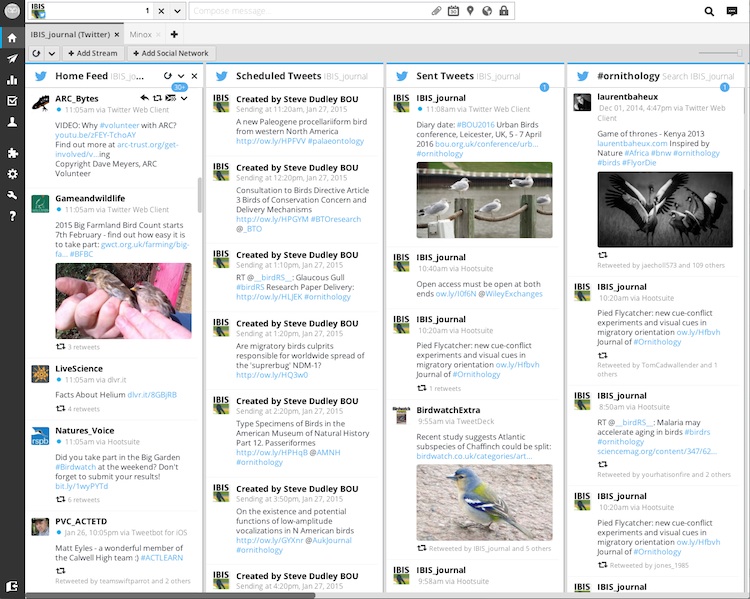The height and width of the screenshot is (599, 750).
Task: Clear selected profile with X button
Action: point(161,11)
